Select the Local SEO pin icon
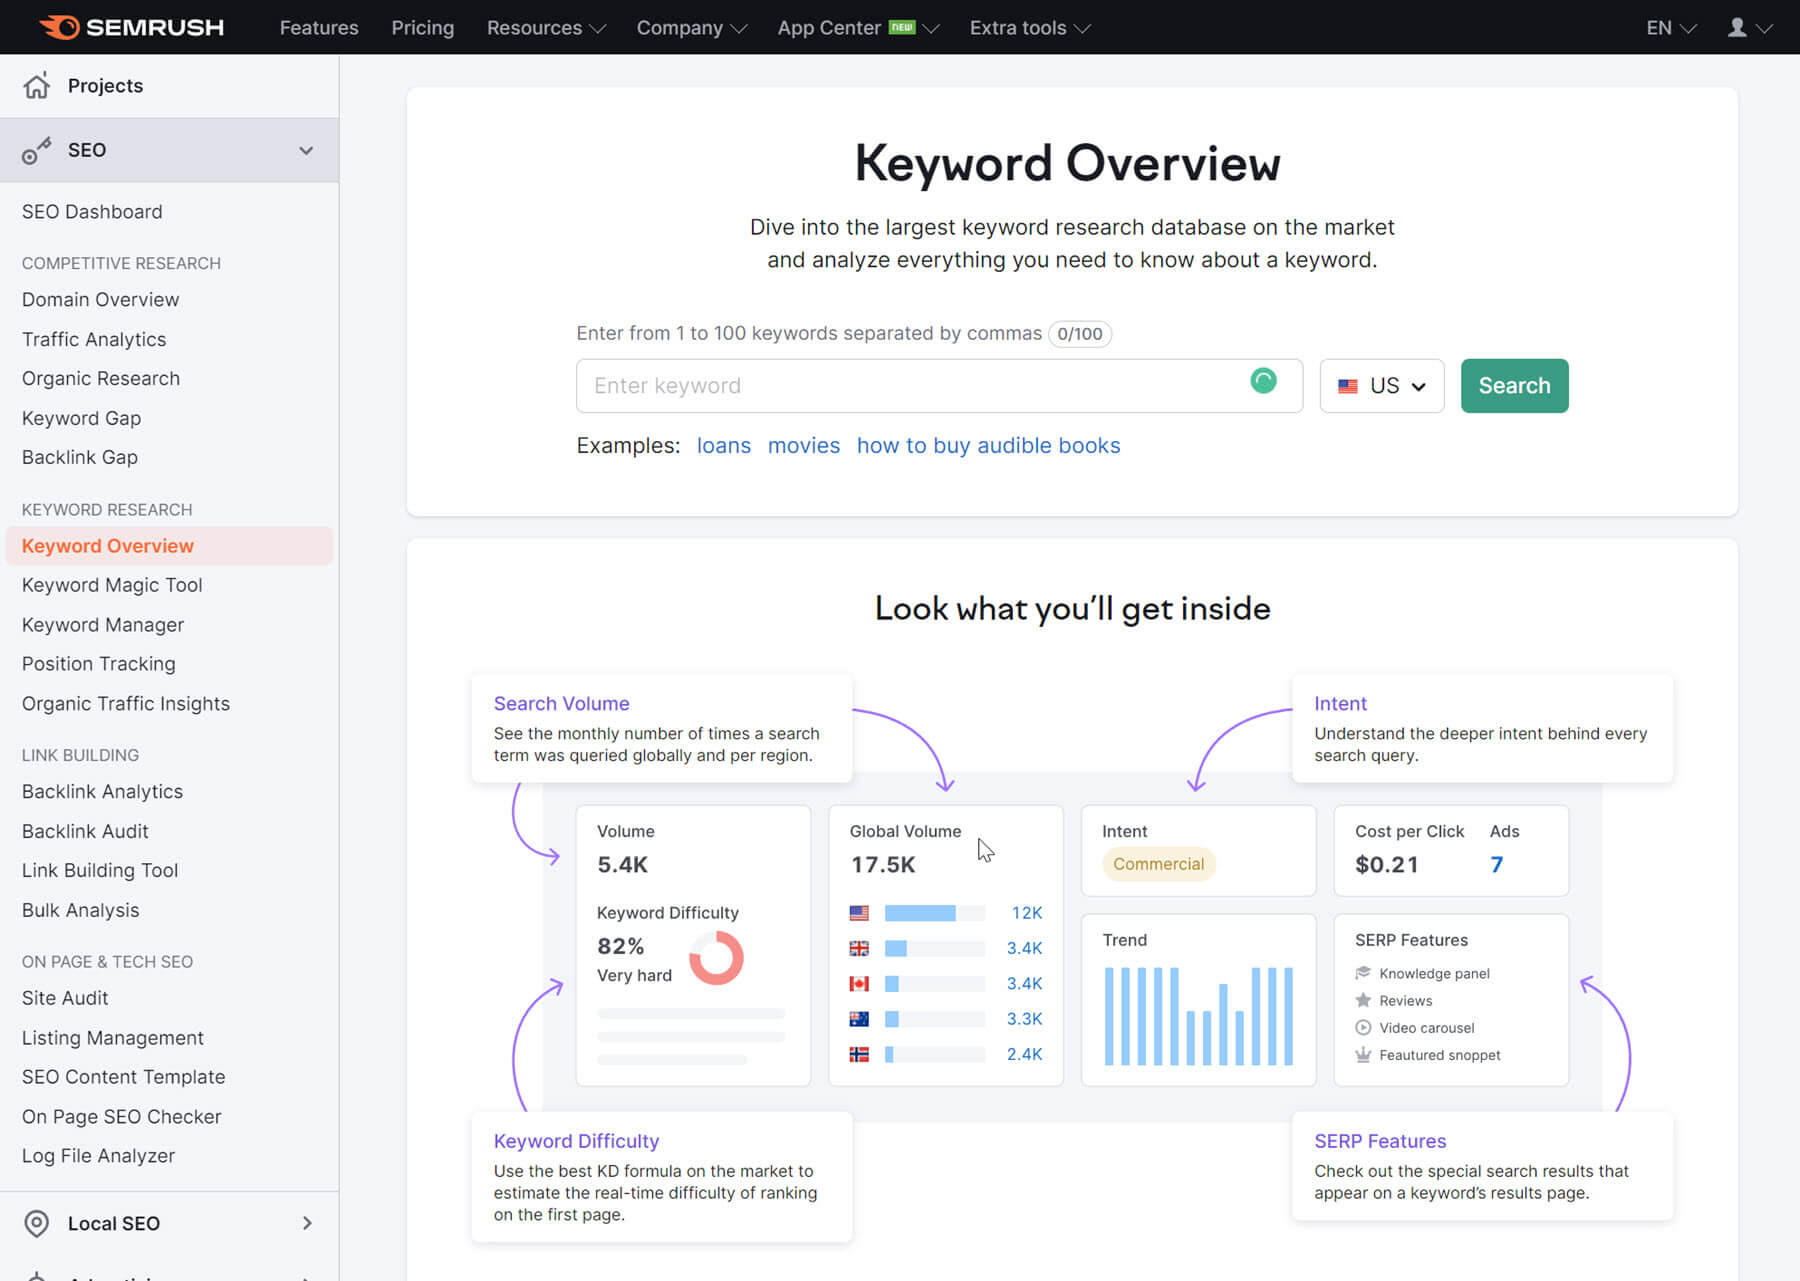 (37, 1223)
